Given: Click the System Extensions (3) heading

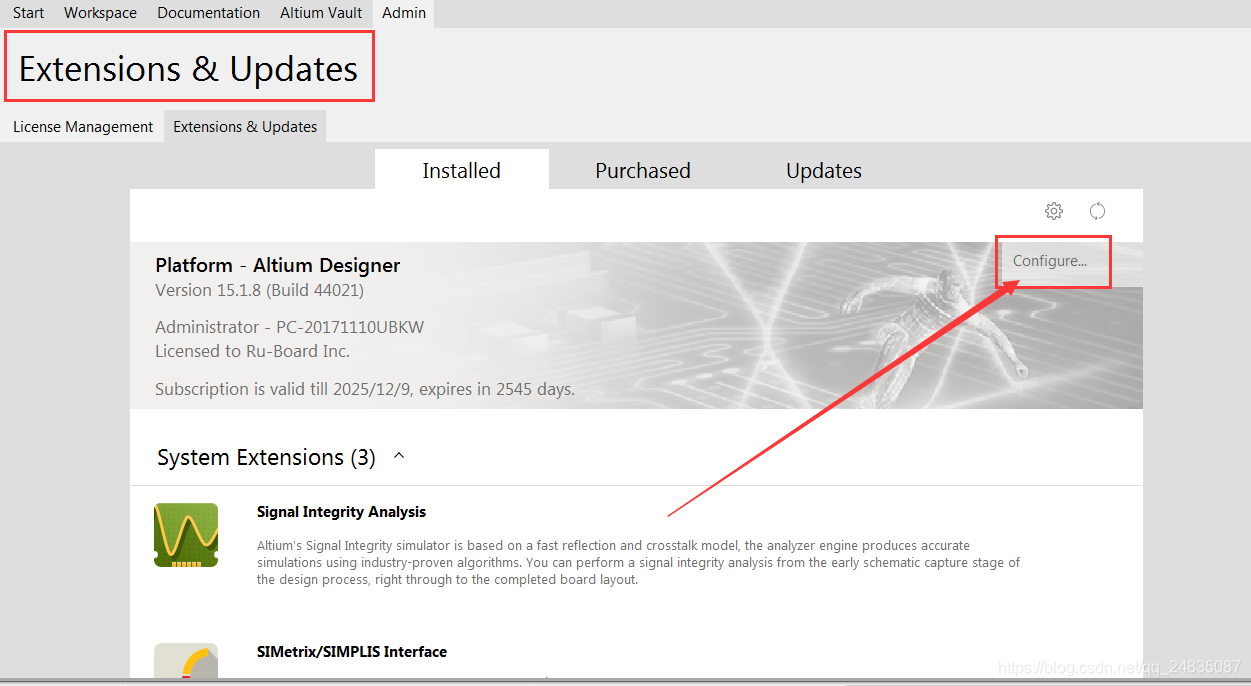Looking at the screenshot, I should click(x=266, y=457).
